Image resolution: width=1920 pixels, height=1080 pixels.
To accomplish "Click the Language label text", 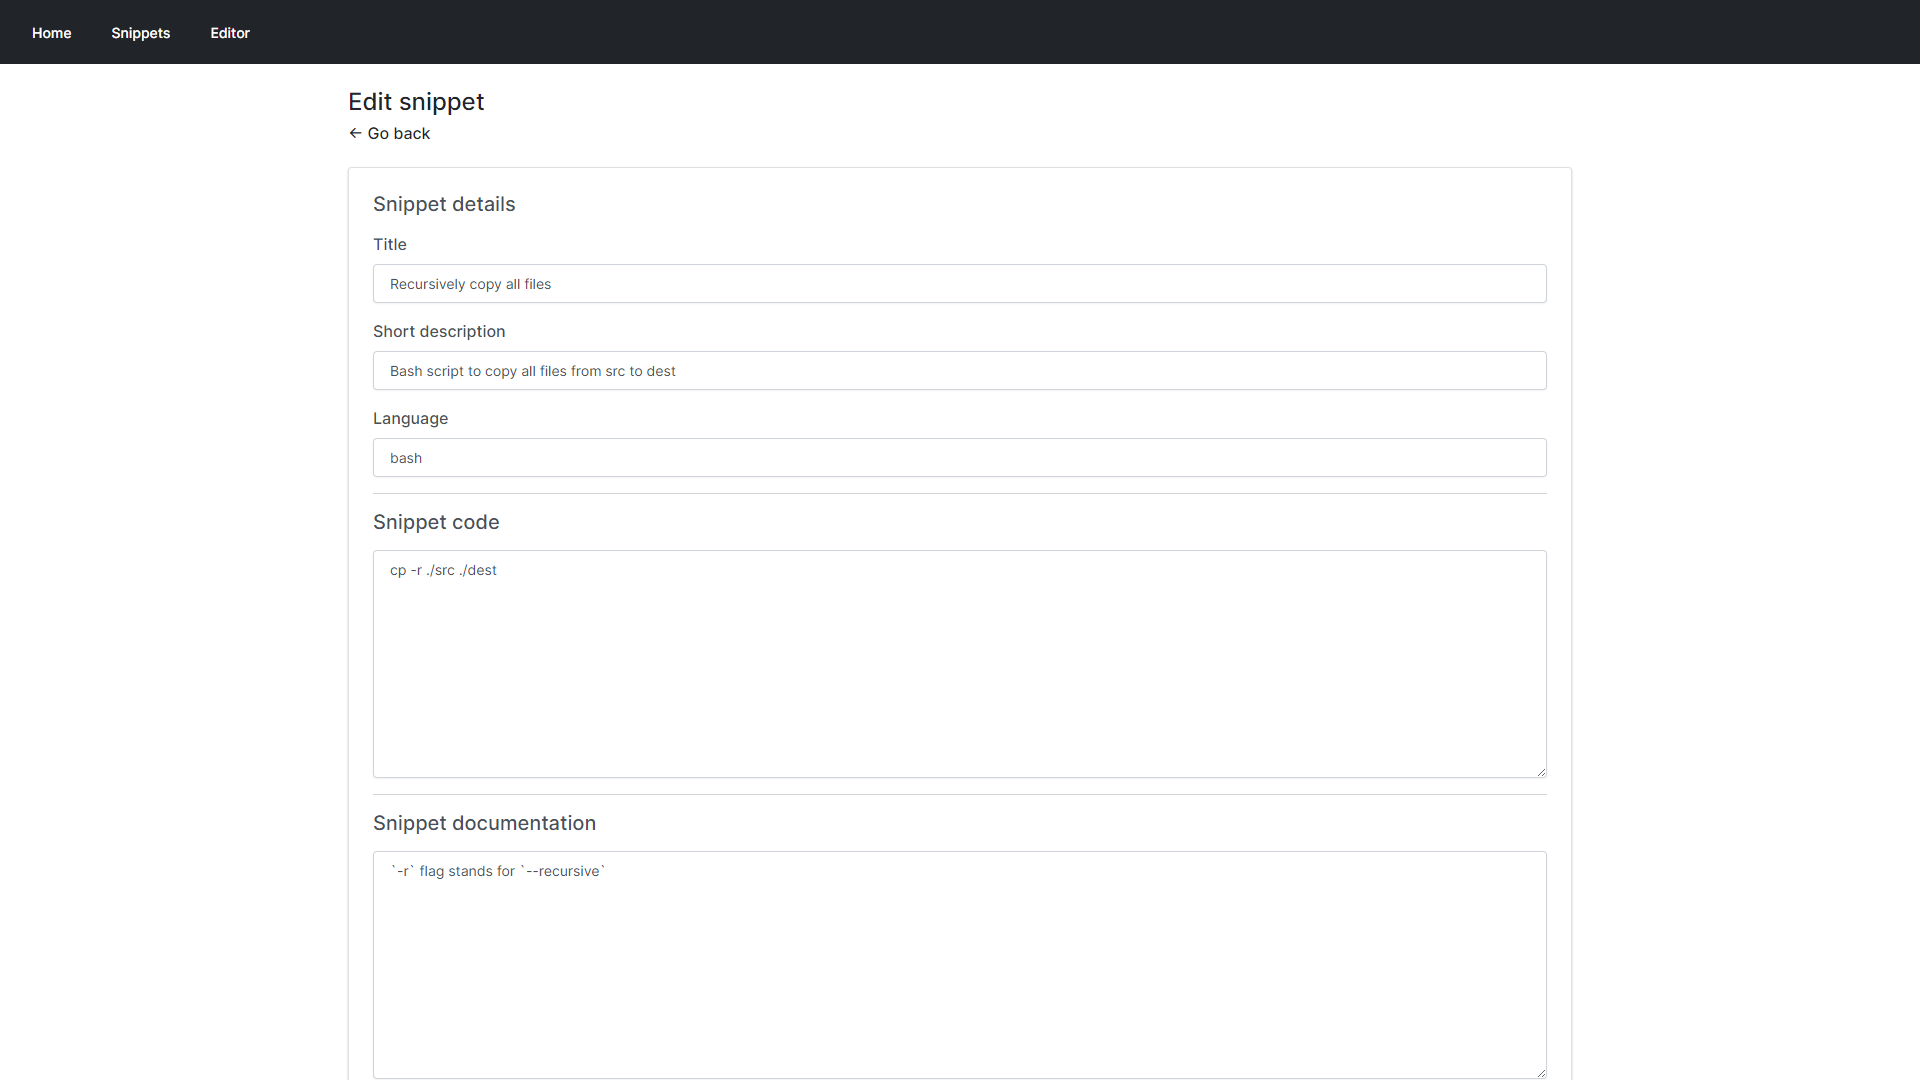I will pos(410,418).
